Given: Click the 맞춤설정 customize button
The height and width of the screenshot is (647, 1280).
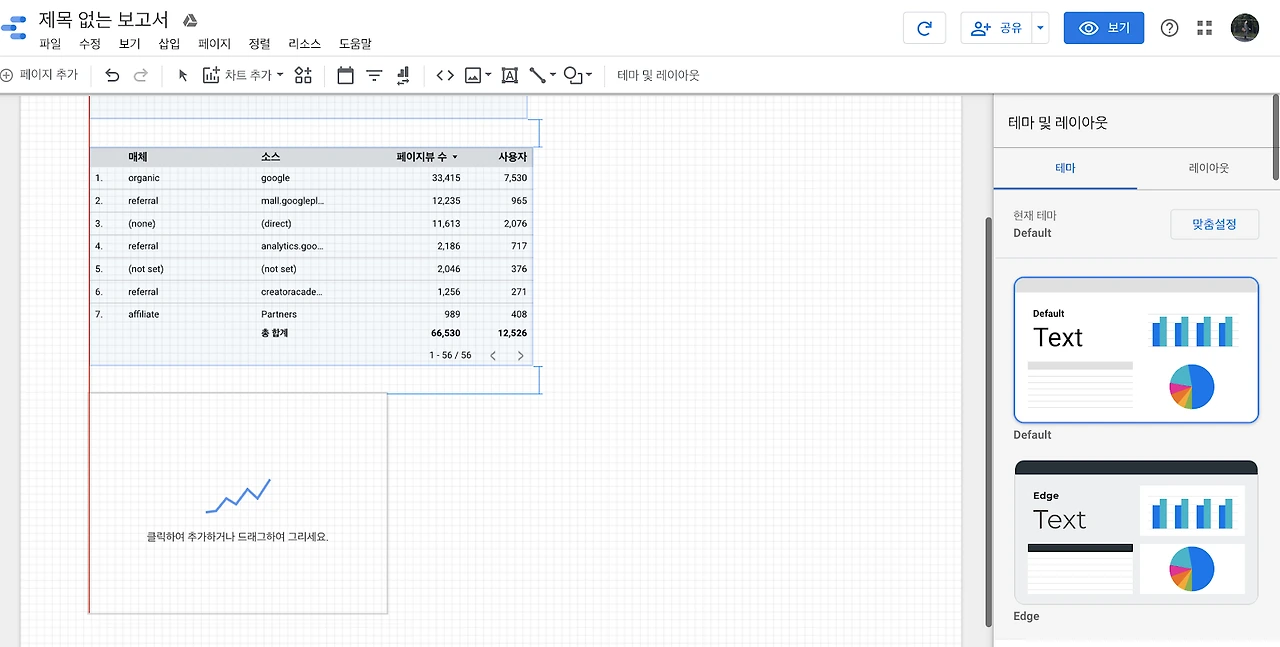Looking at the screenshot, I should coord(1214,224).
